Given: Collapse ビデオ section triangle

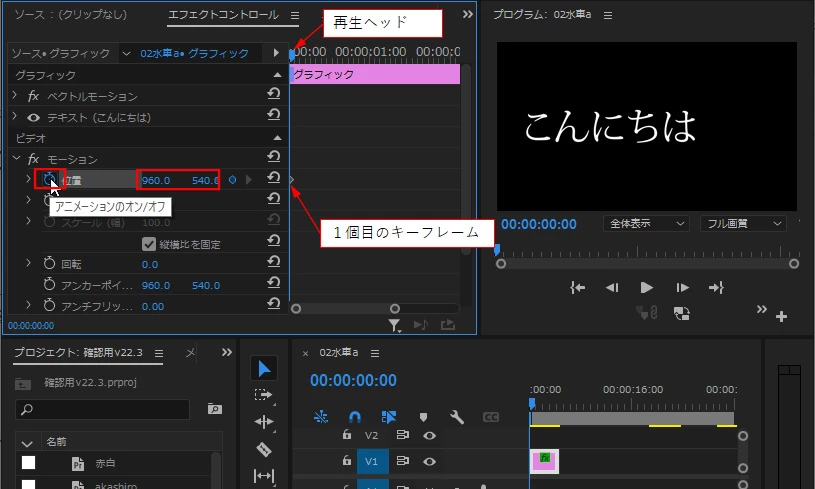Looking at the screenshot, I should pos(278,138).
